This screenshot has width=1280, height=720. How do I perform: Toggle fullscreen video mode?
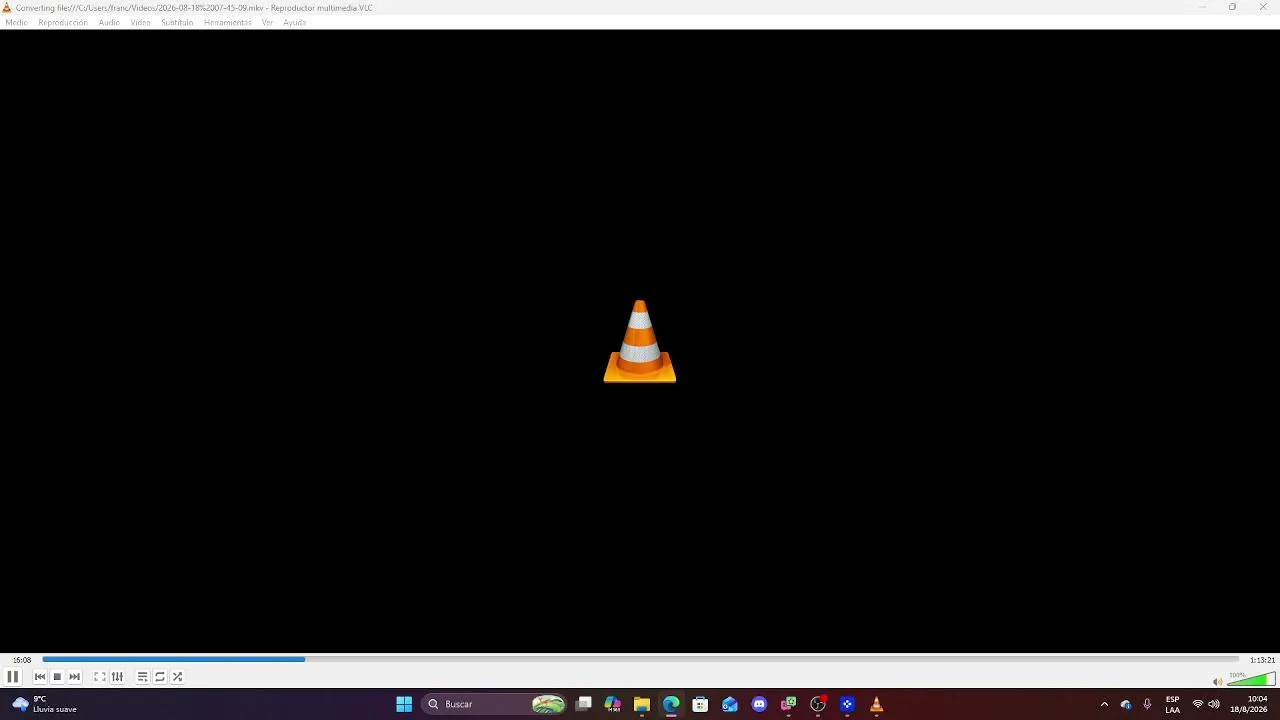pyautogui.click(x=100, y=677)
